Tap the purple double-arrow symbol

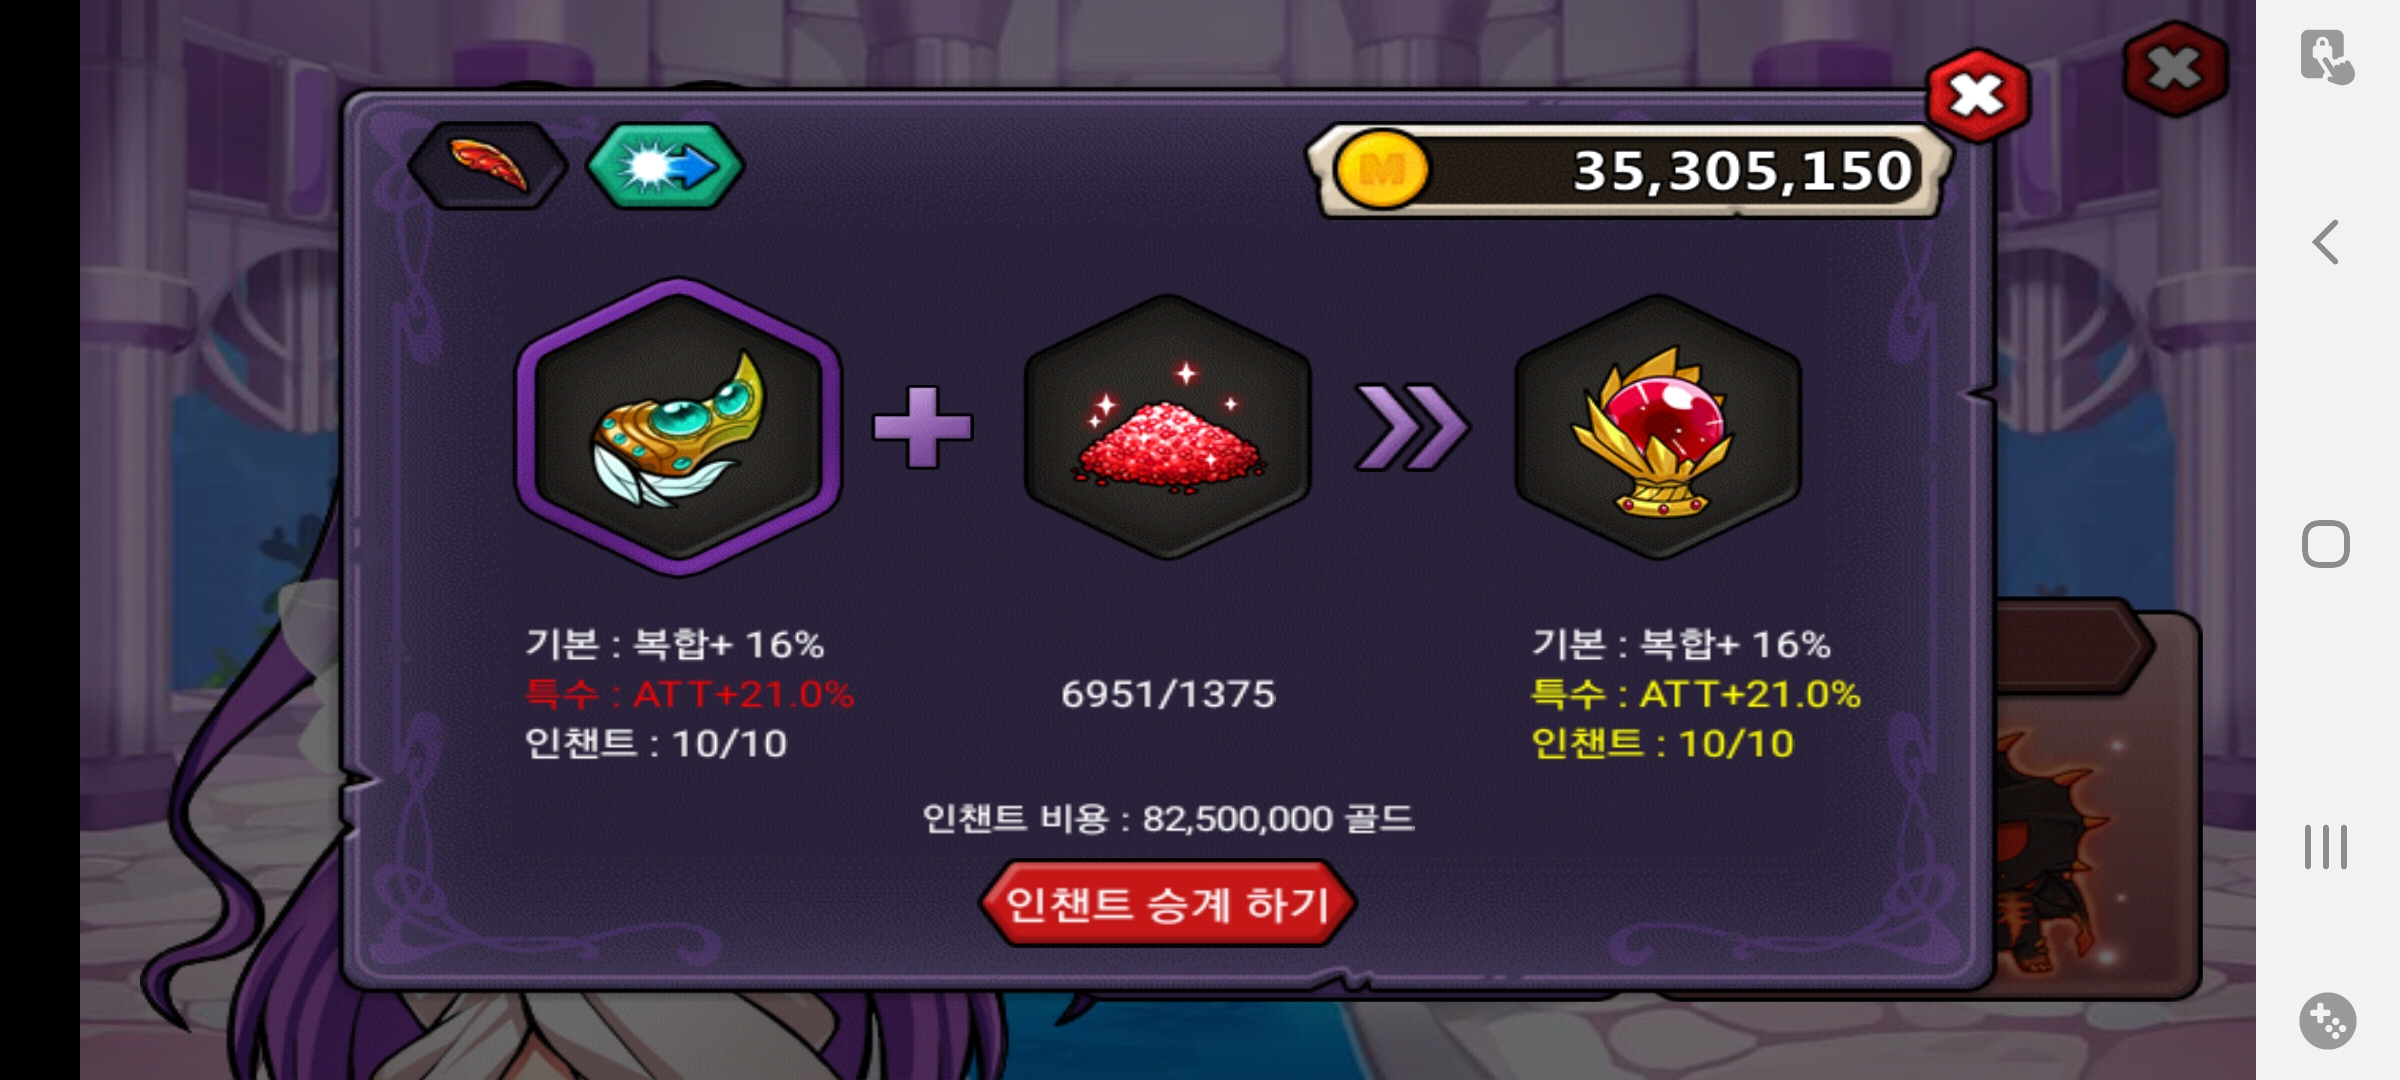click(1412, 427)
